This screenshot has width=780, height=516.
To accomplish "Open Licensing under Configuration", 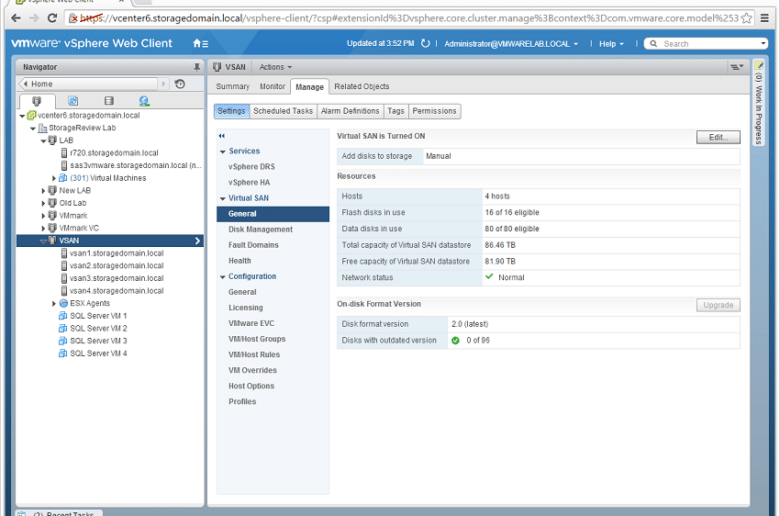I will coord(245,308).
